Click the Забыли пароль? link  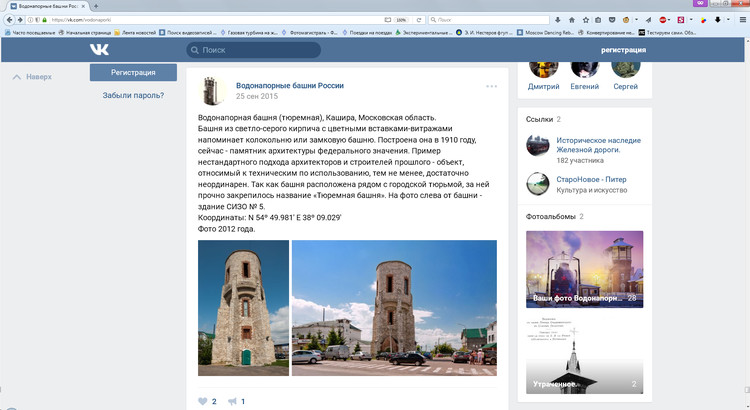(x=133, y=95)
